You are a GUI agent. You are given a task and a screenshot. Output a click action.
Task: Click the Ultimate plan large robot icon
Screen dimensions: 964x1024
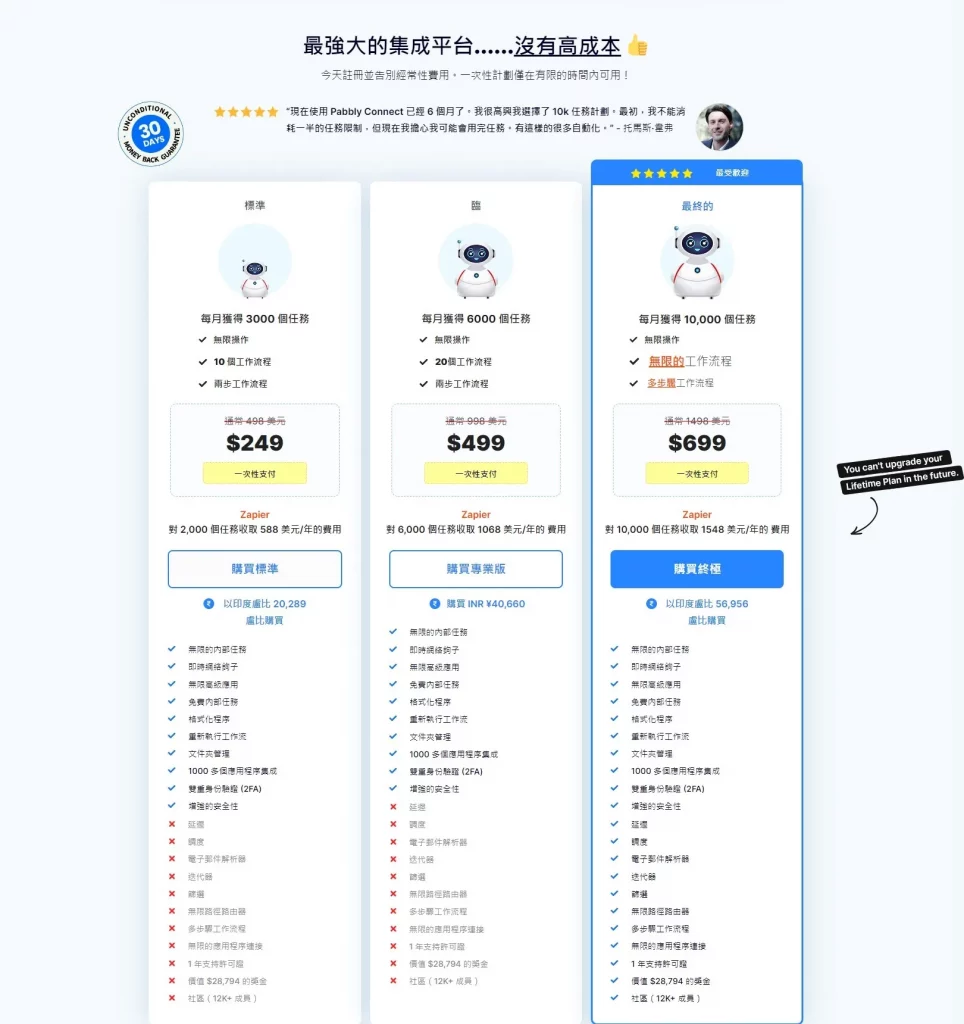pyautogui.click(x=697, y=263)
